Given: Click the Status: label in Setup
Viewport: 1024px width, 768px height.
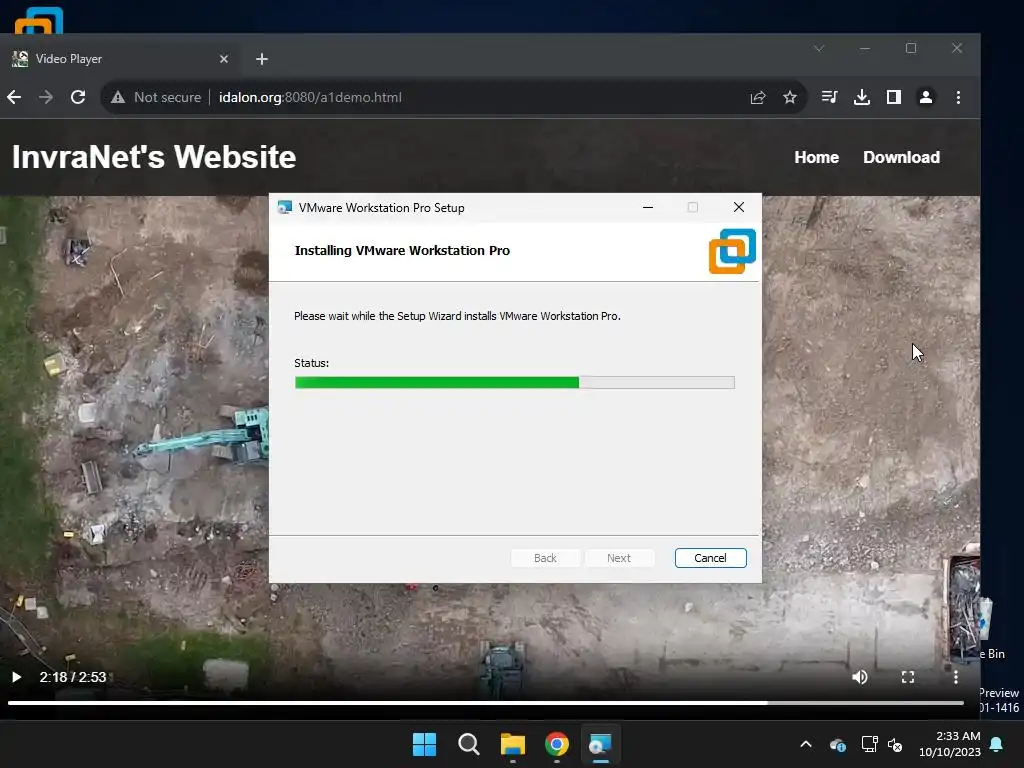Looking at the screenshot, I should [312, 363].
